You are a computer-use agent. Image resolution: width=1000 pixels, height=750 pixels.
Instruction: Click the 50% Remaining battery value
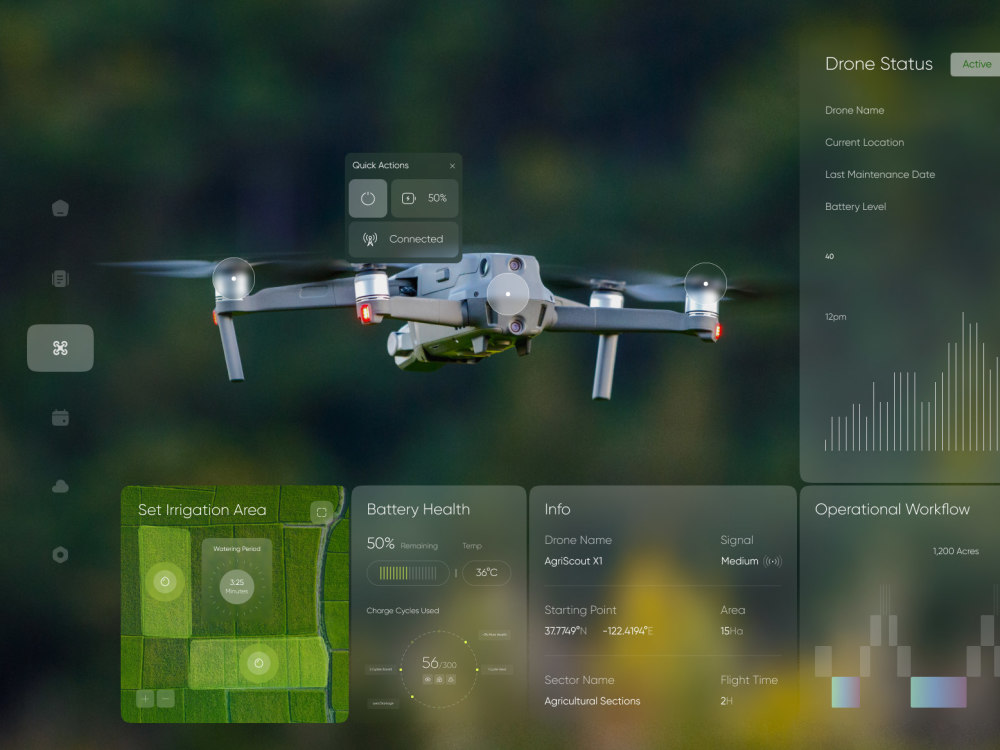click(x=402, y=543)
